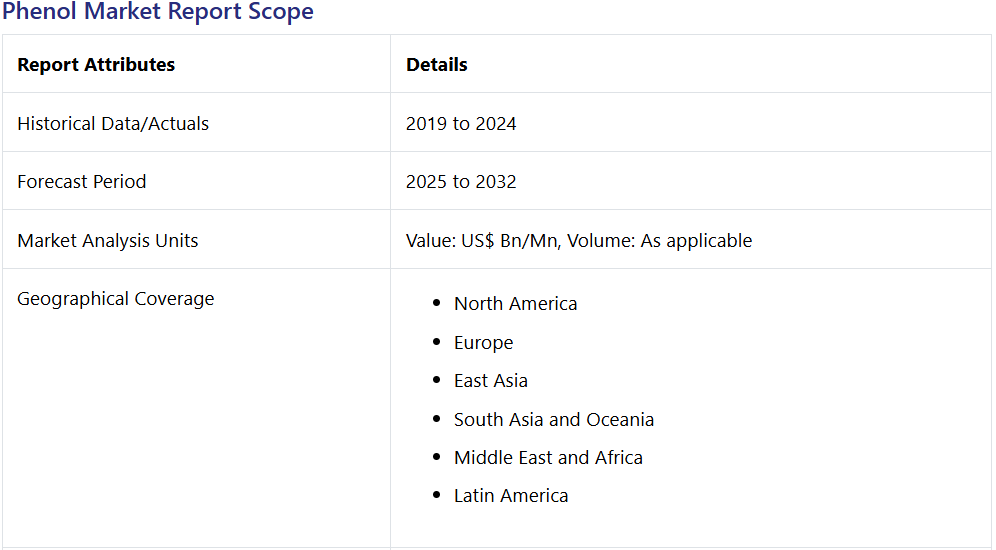Select the Geographical Coverage row label

click(x=116, y=299)
